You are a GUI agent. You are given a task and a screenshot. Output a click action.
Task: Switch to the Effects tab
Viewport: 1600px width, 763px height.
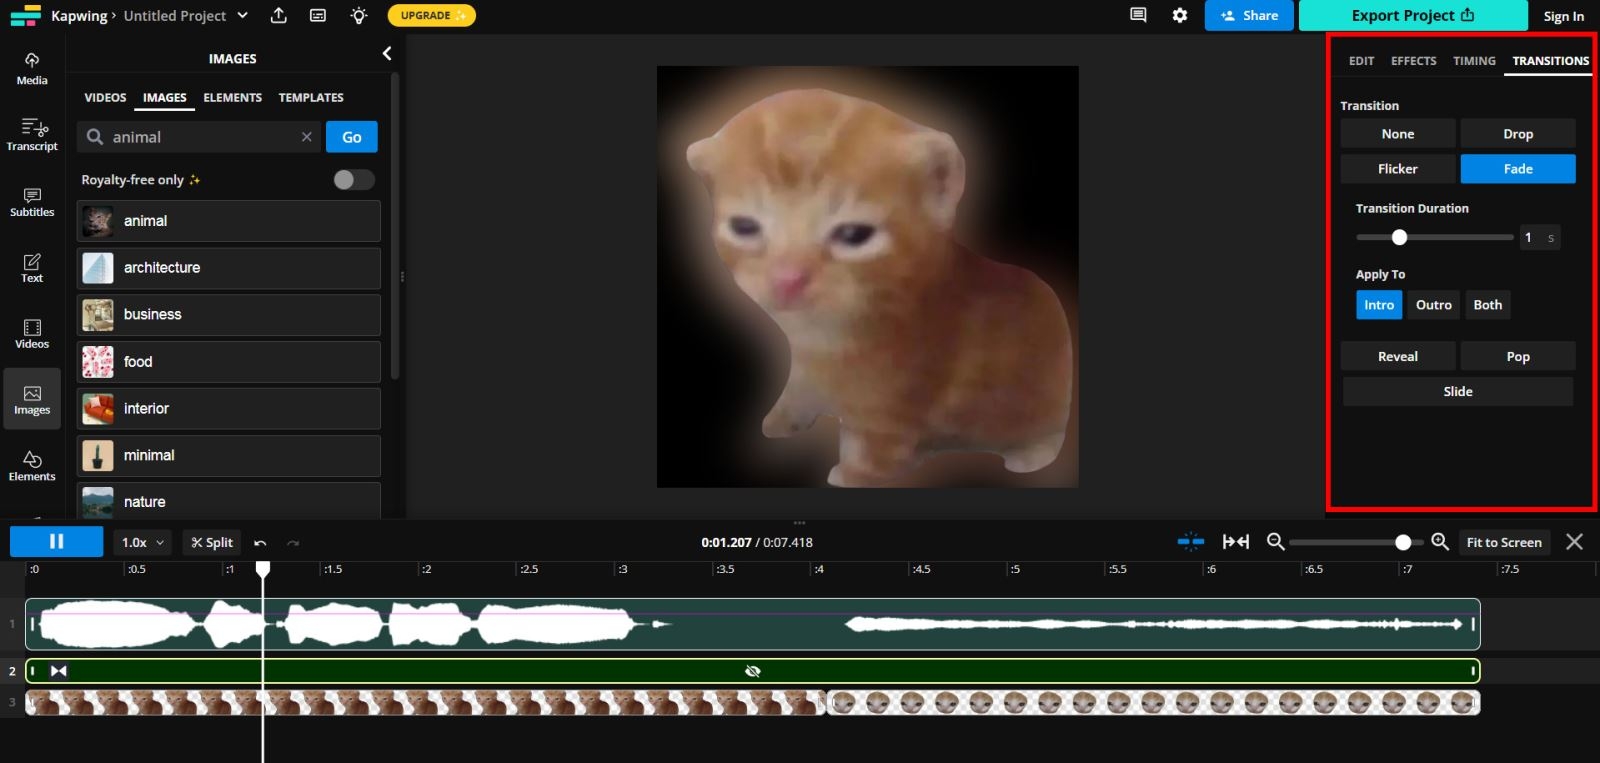point(1413,61)
